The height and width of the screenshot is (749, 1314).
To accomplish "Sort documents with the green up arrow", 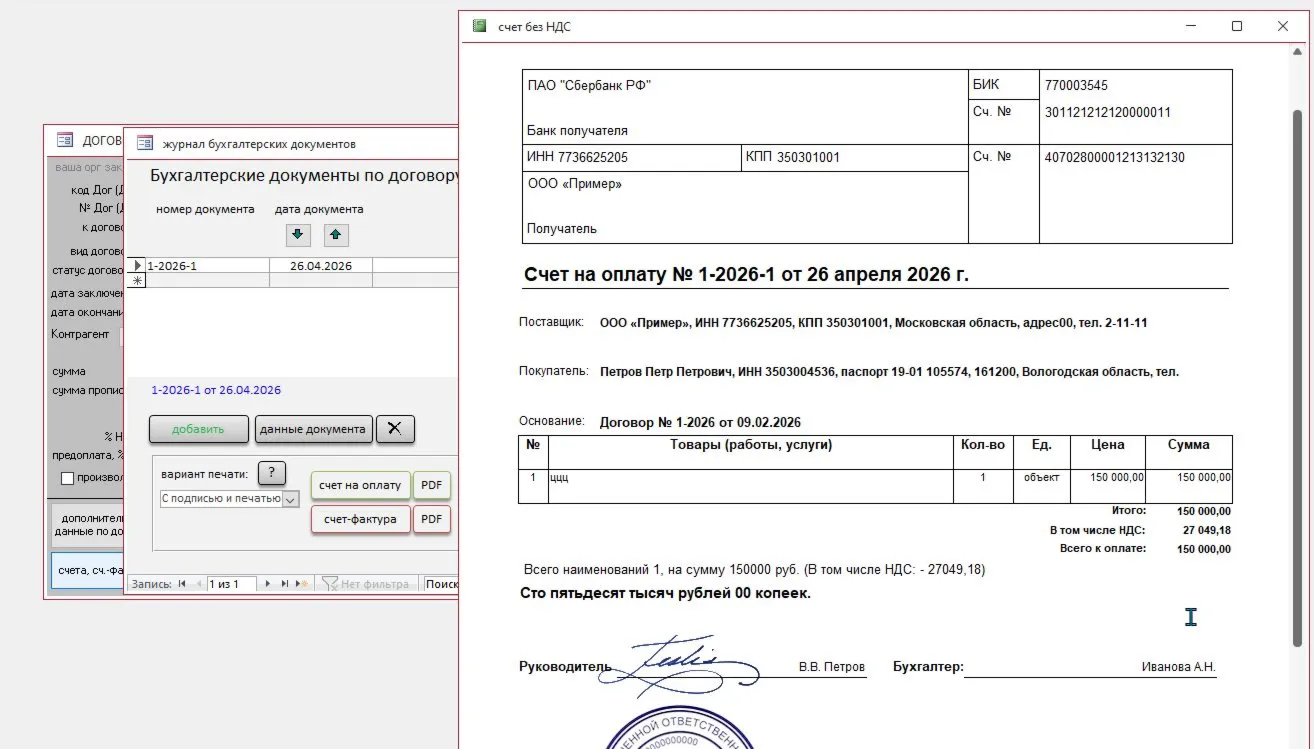I will 336,235.
